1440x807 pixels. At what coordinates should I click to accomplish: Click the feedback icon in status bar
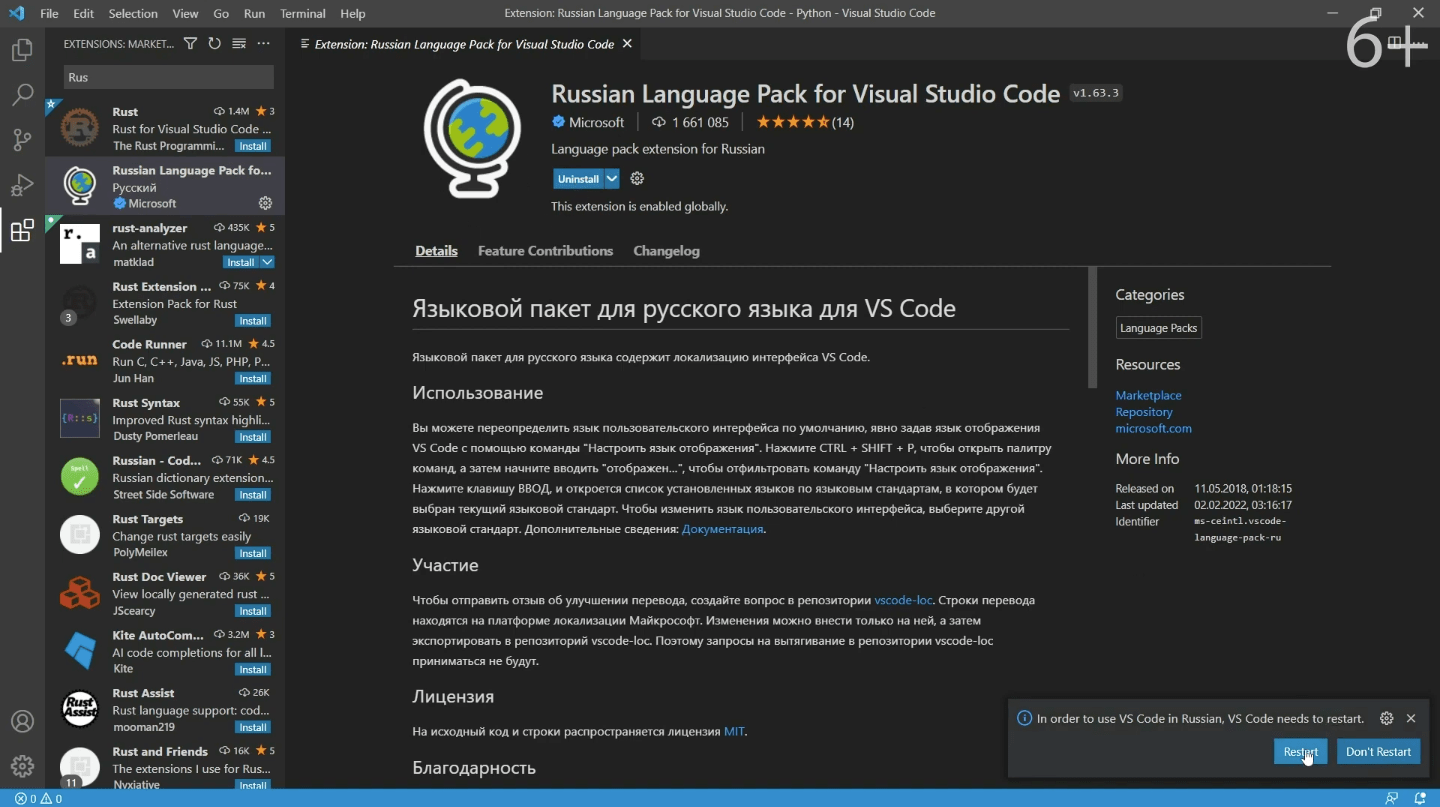[1391, 798]
